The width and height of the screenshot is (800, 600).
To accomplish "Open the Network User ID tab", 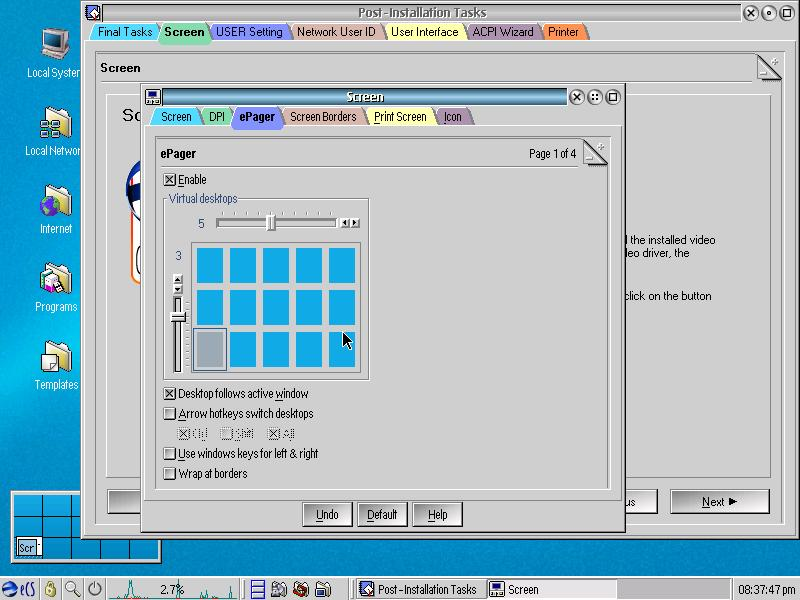I will coord(336,32).
